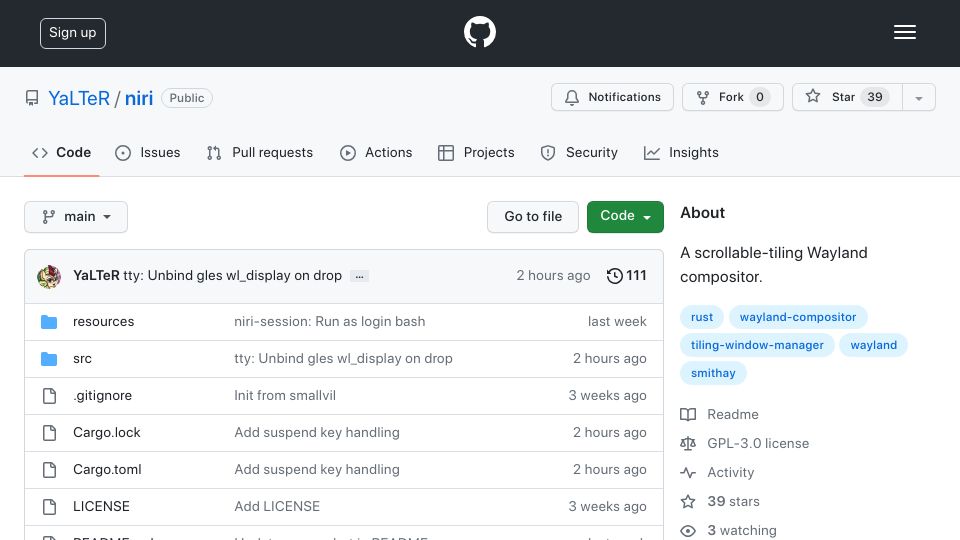Click the LICENSE file icon
Image resolution: width=960 pixels, height=540 pixels.
pos(50,507)
